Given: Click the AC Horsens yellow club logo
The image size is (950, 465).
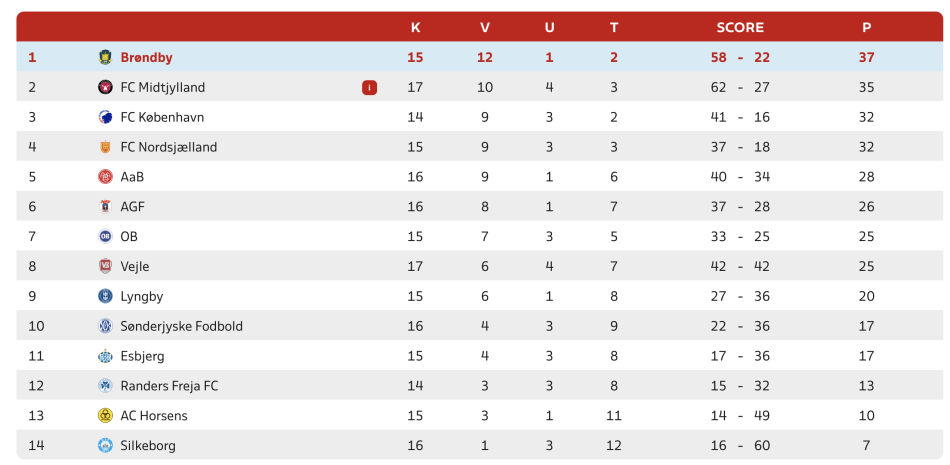Looking at the screenshot, I should pyautogui.click(x=105, y=416).
